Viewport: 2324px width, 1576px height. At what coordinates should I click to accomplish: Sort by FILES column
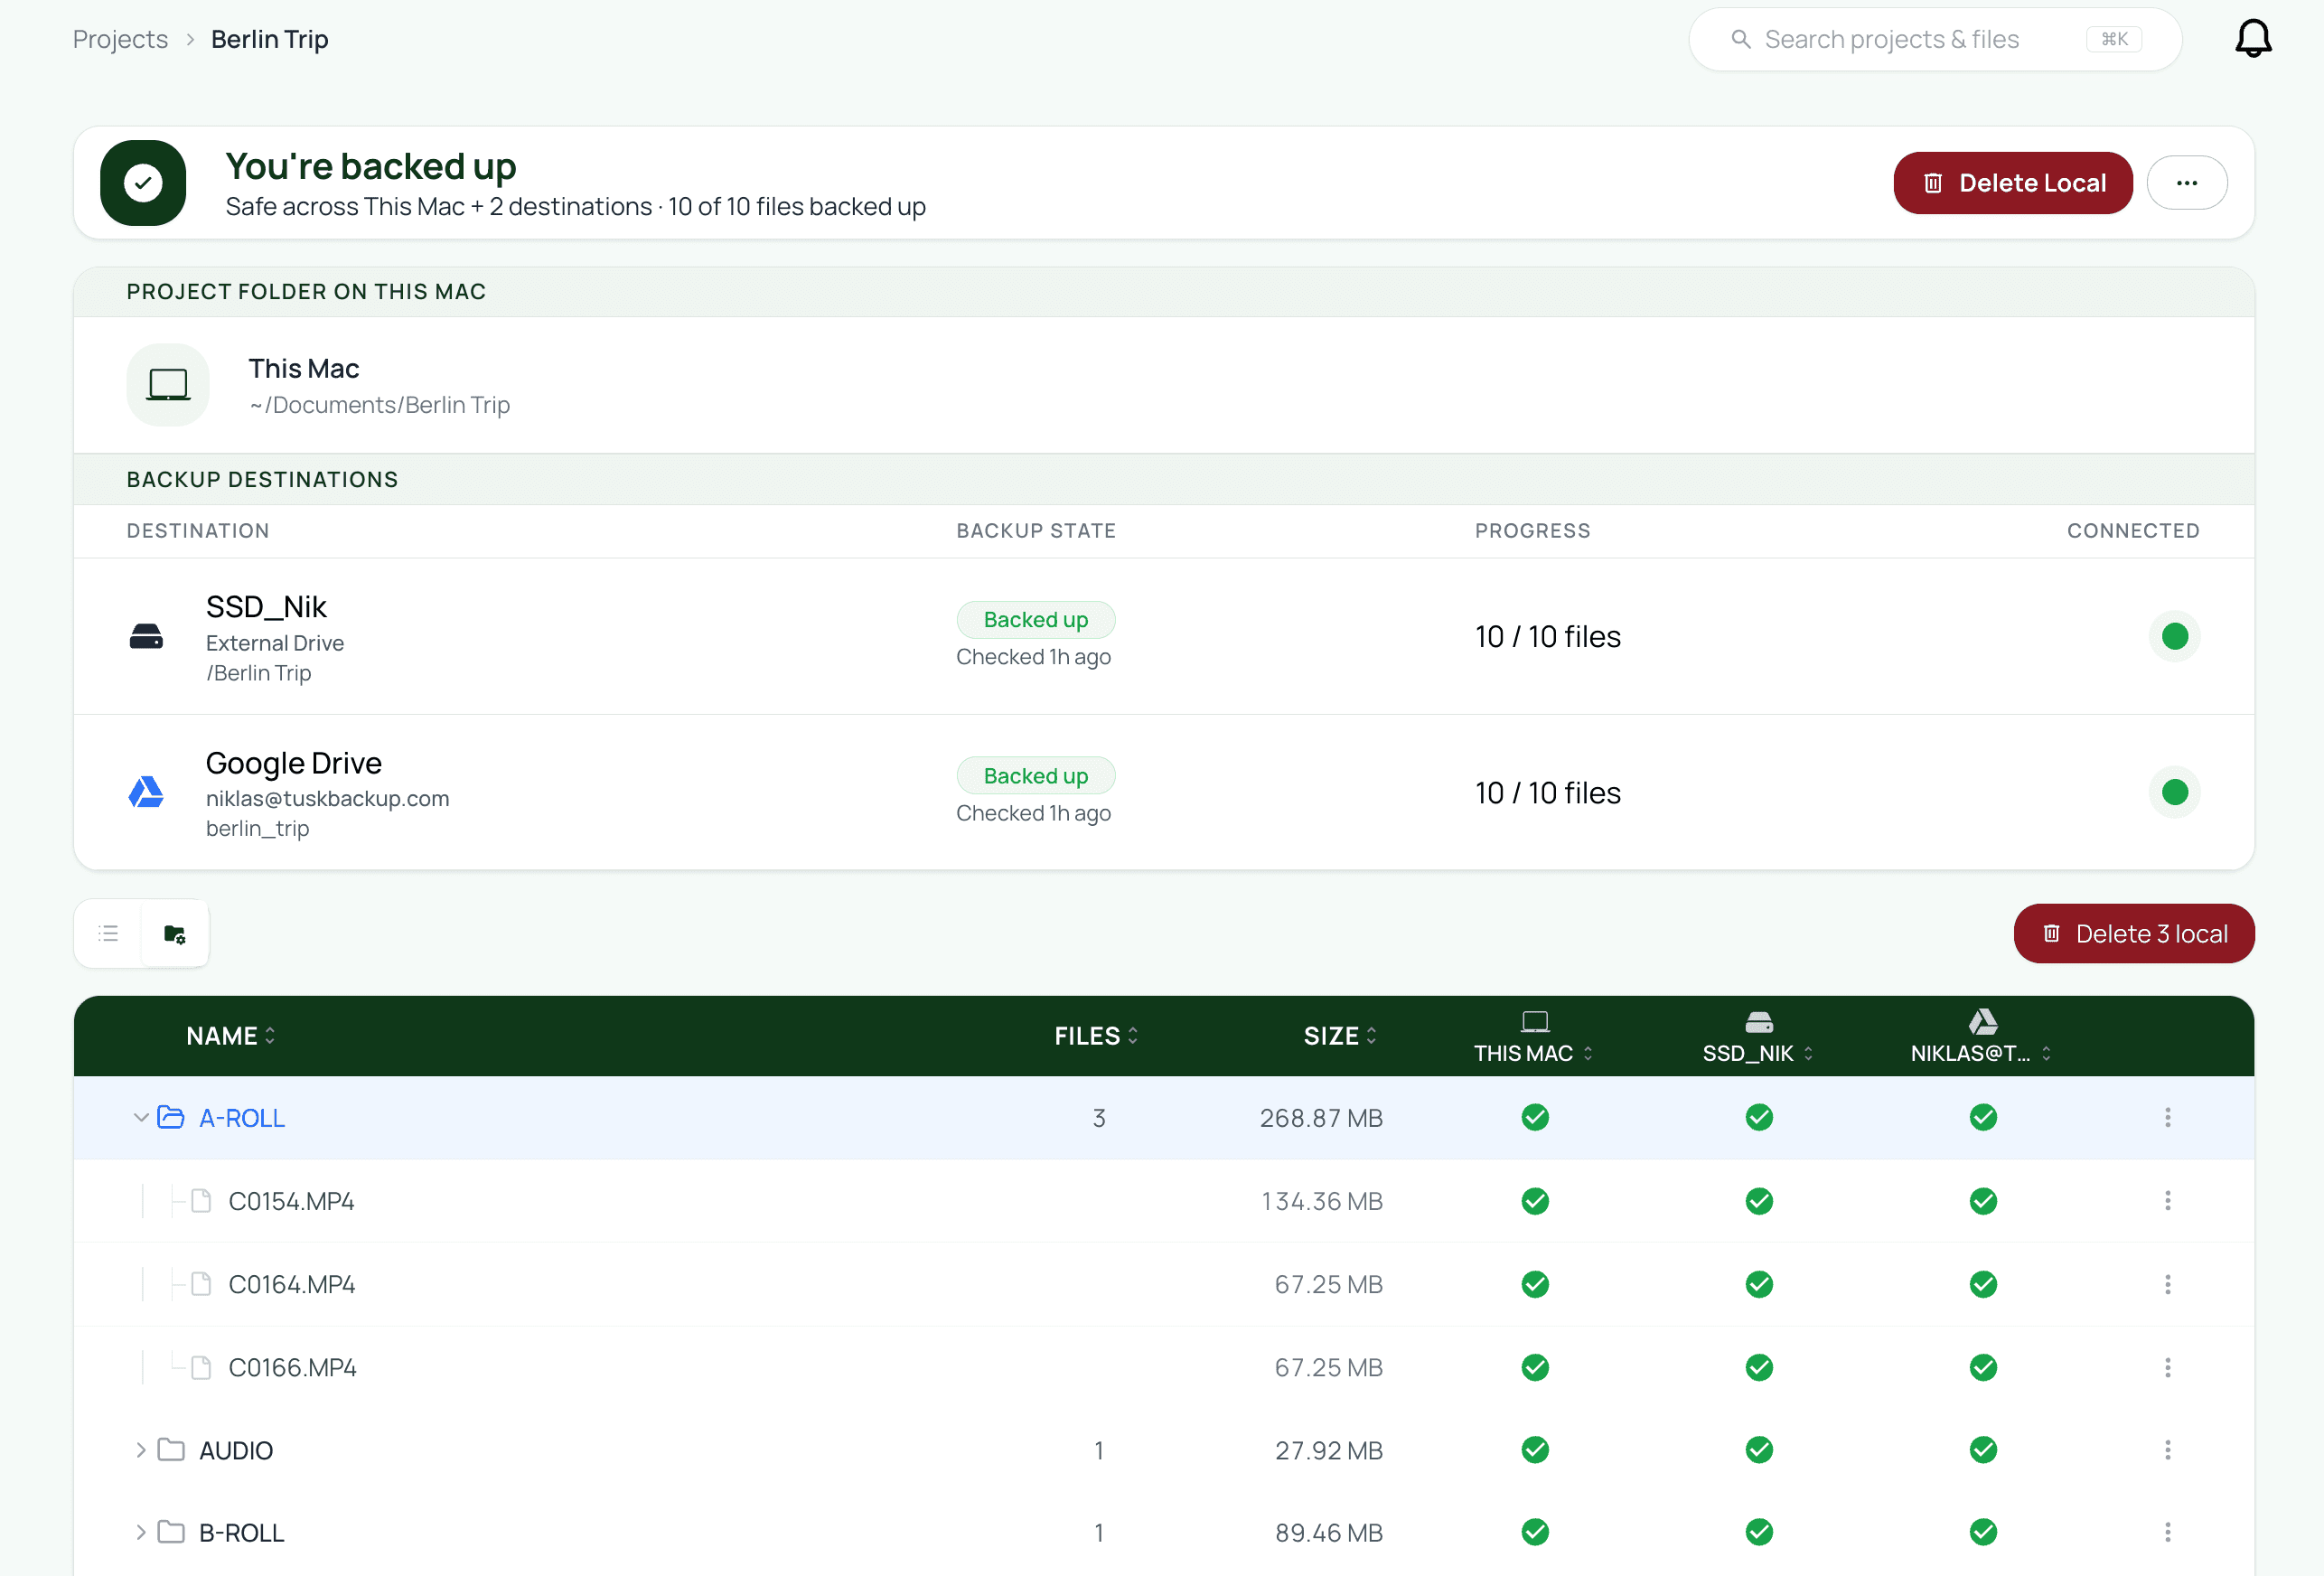(x=1096, y=1036)
